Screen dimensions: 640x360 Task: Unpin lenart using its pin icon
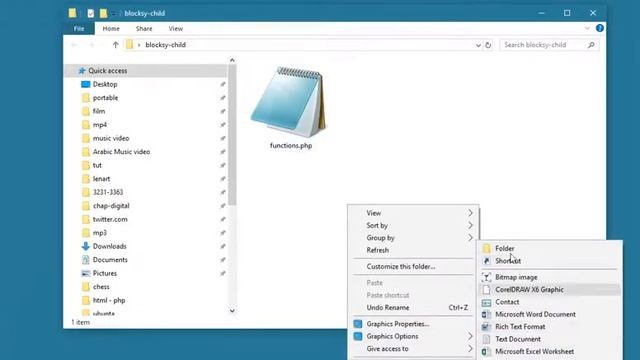click(x=223, y=179)
